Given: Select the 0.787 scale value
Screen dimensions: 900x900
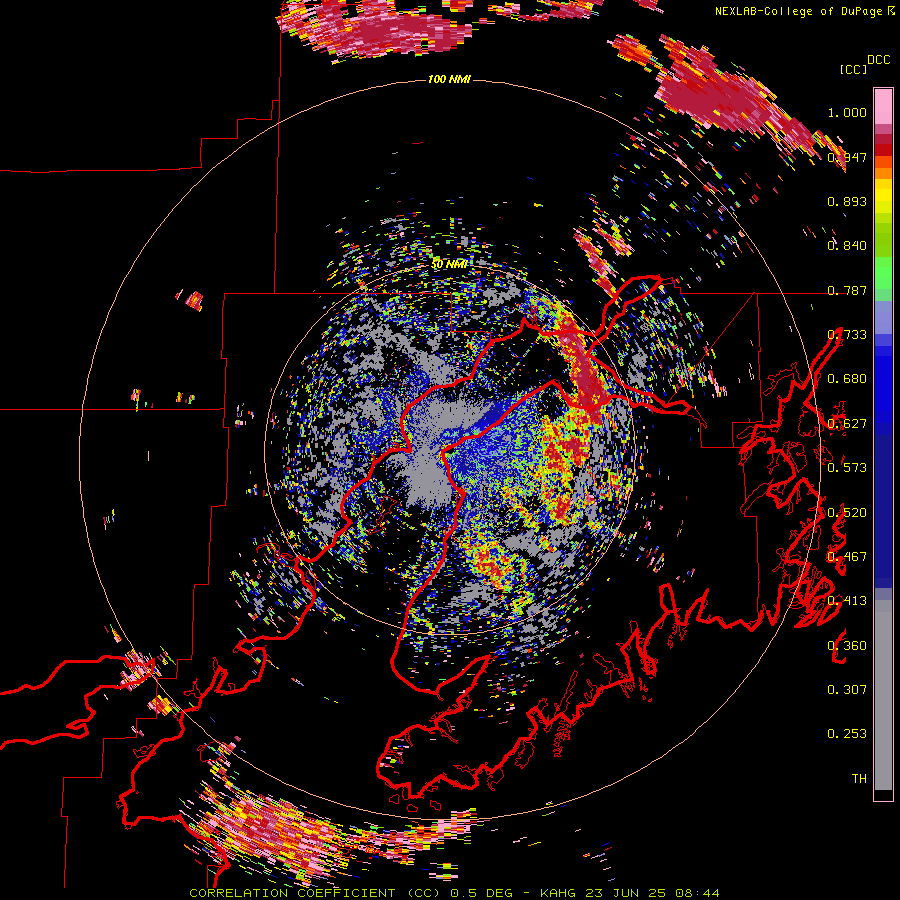Looking at the screenshot, I should click(x=847, y=290).
